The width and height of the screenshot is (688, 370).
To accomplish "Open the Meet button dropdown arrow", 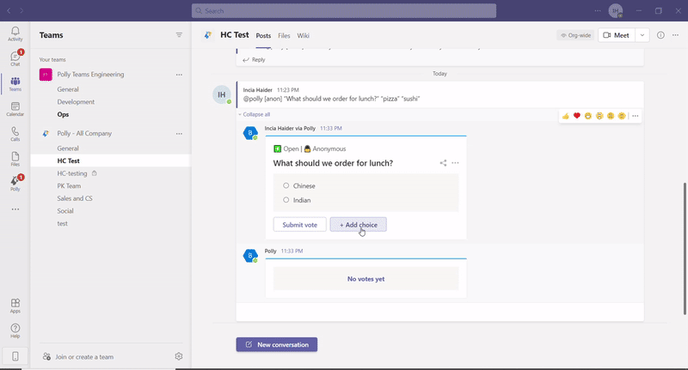I will [x=642, y=35].
